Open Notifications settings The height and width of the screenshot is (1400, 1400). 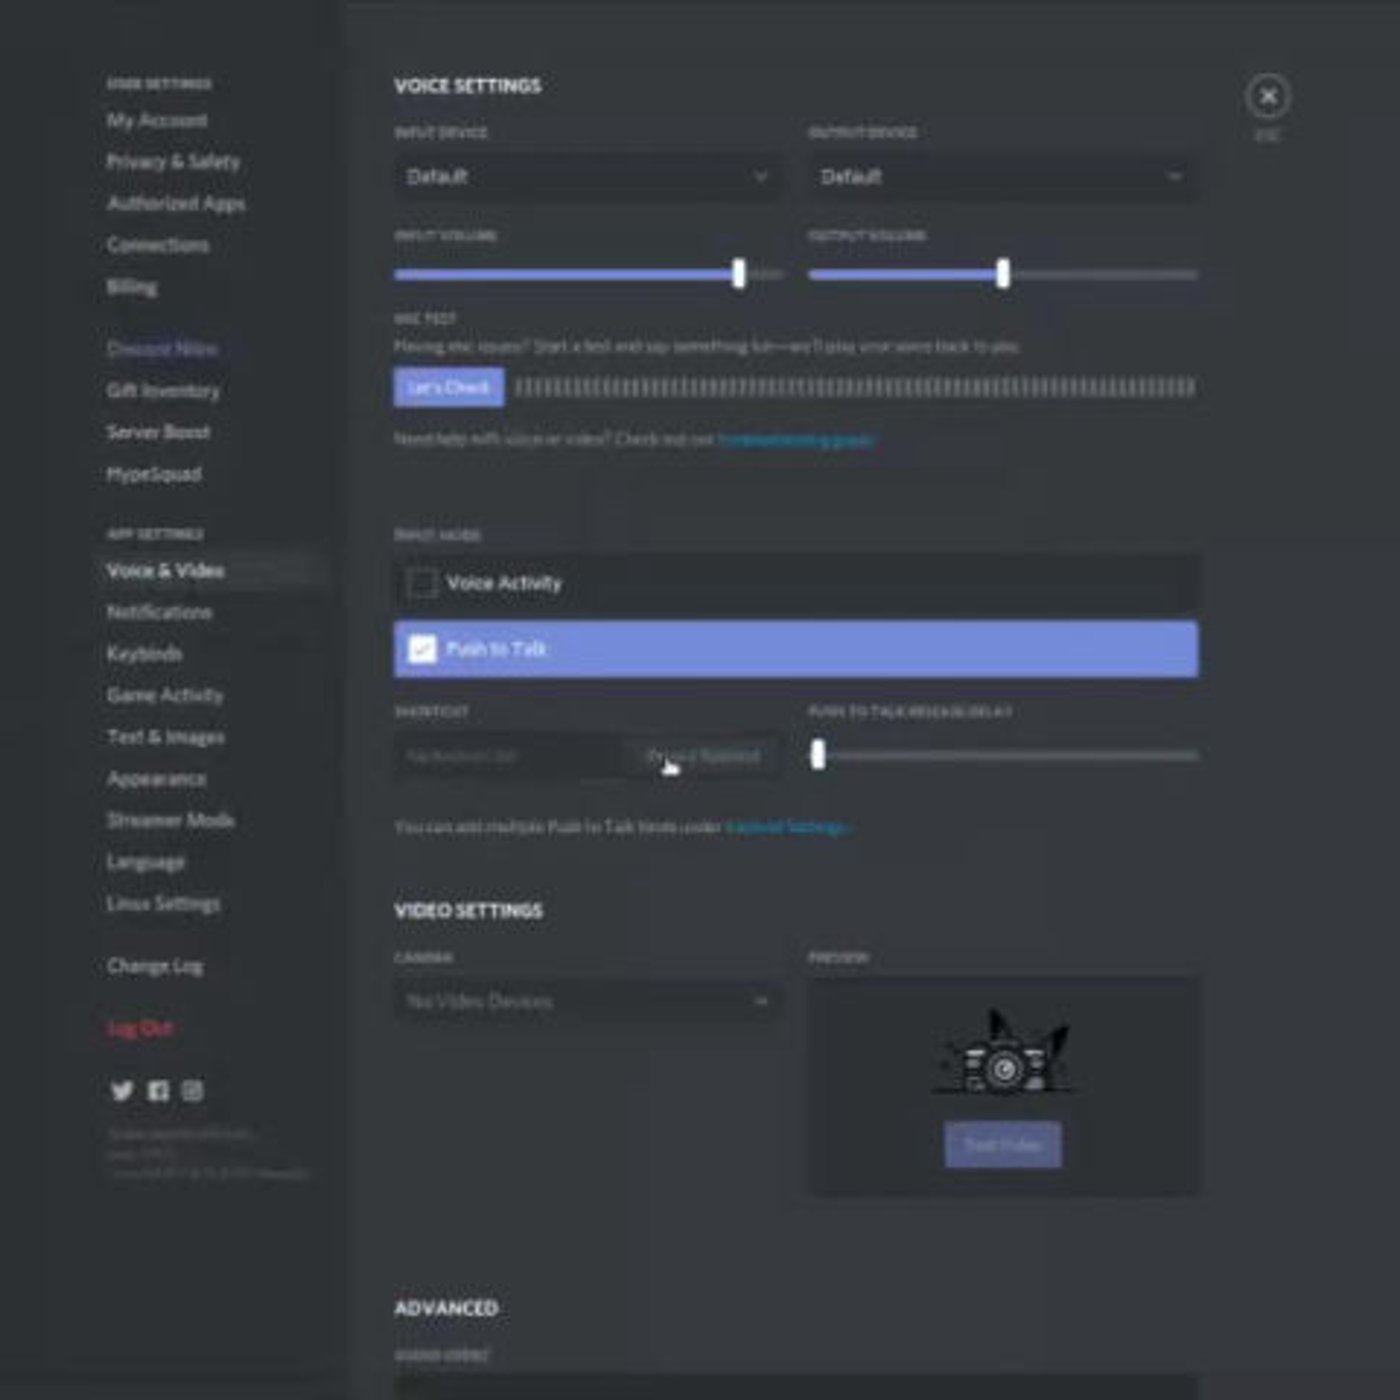tap(159, 612)
